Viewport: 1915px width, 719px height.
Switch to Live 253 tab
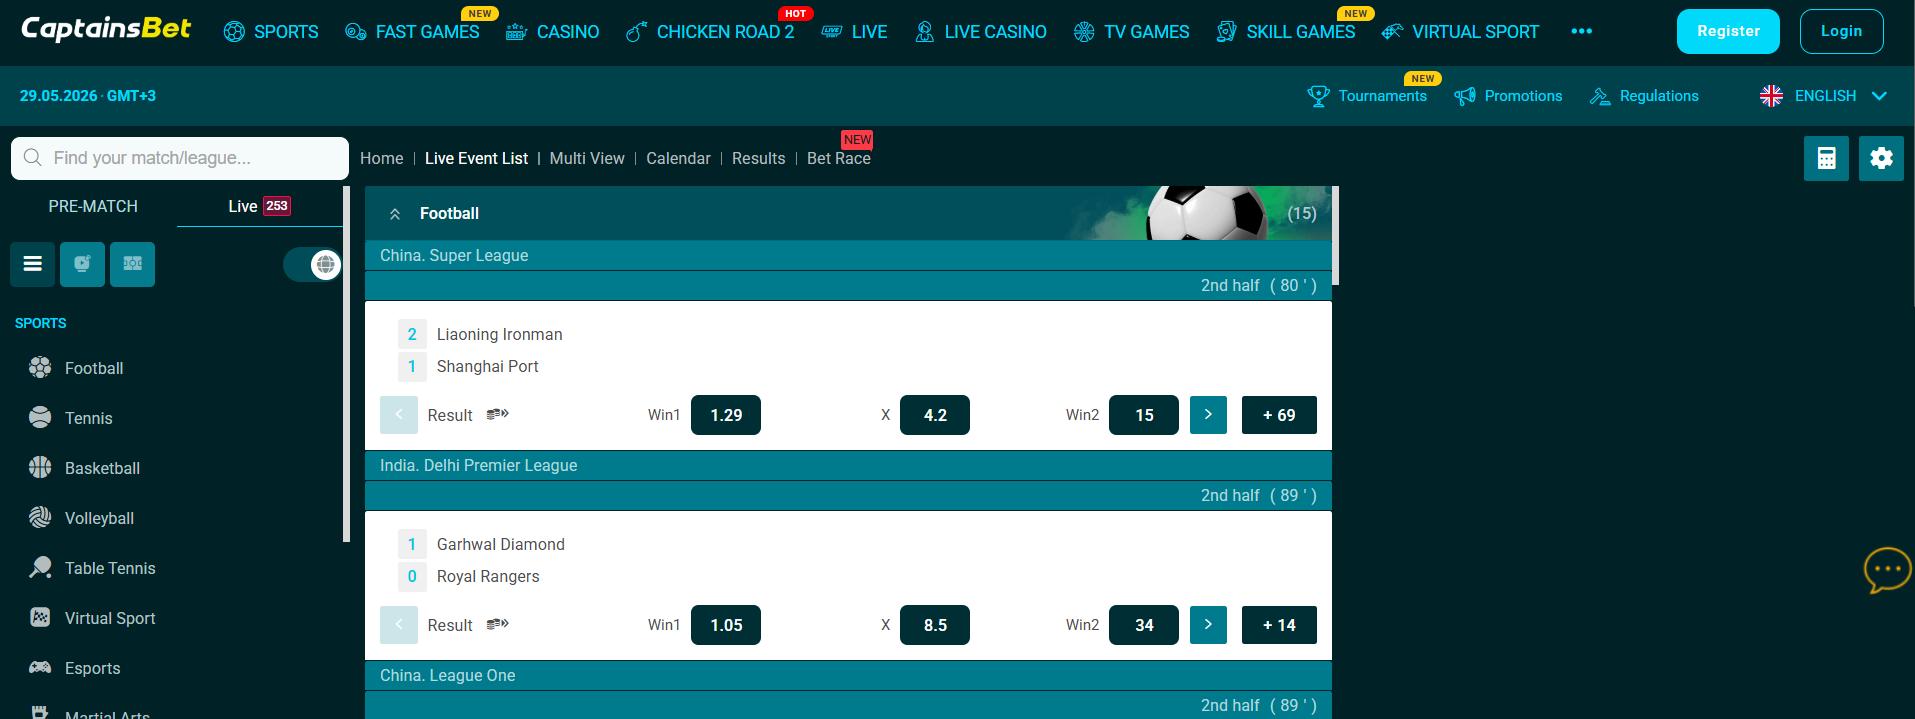(x=259, y=206)
